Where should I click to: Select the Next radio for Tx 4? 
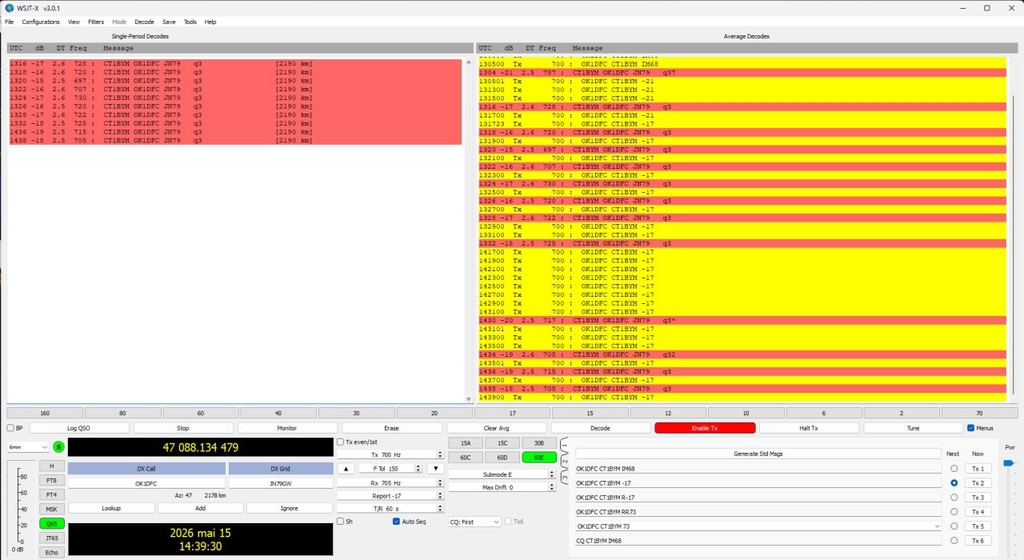[x=954, y=512]
